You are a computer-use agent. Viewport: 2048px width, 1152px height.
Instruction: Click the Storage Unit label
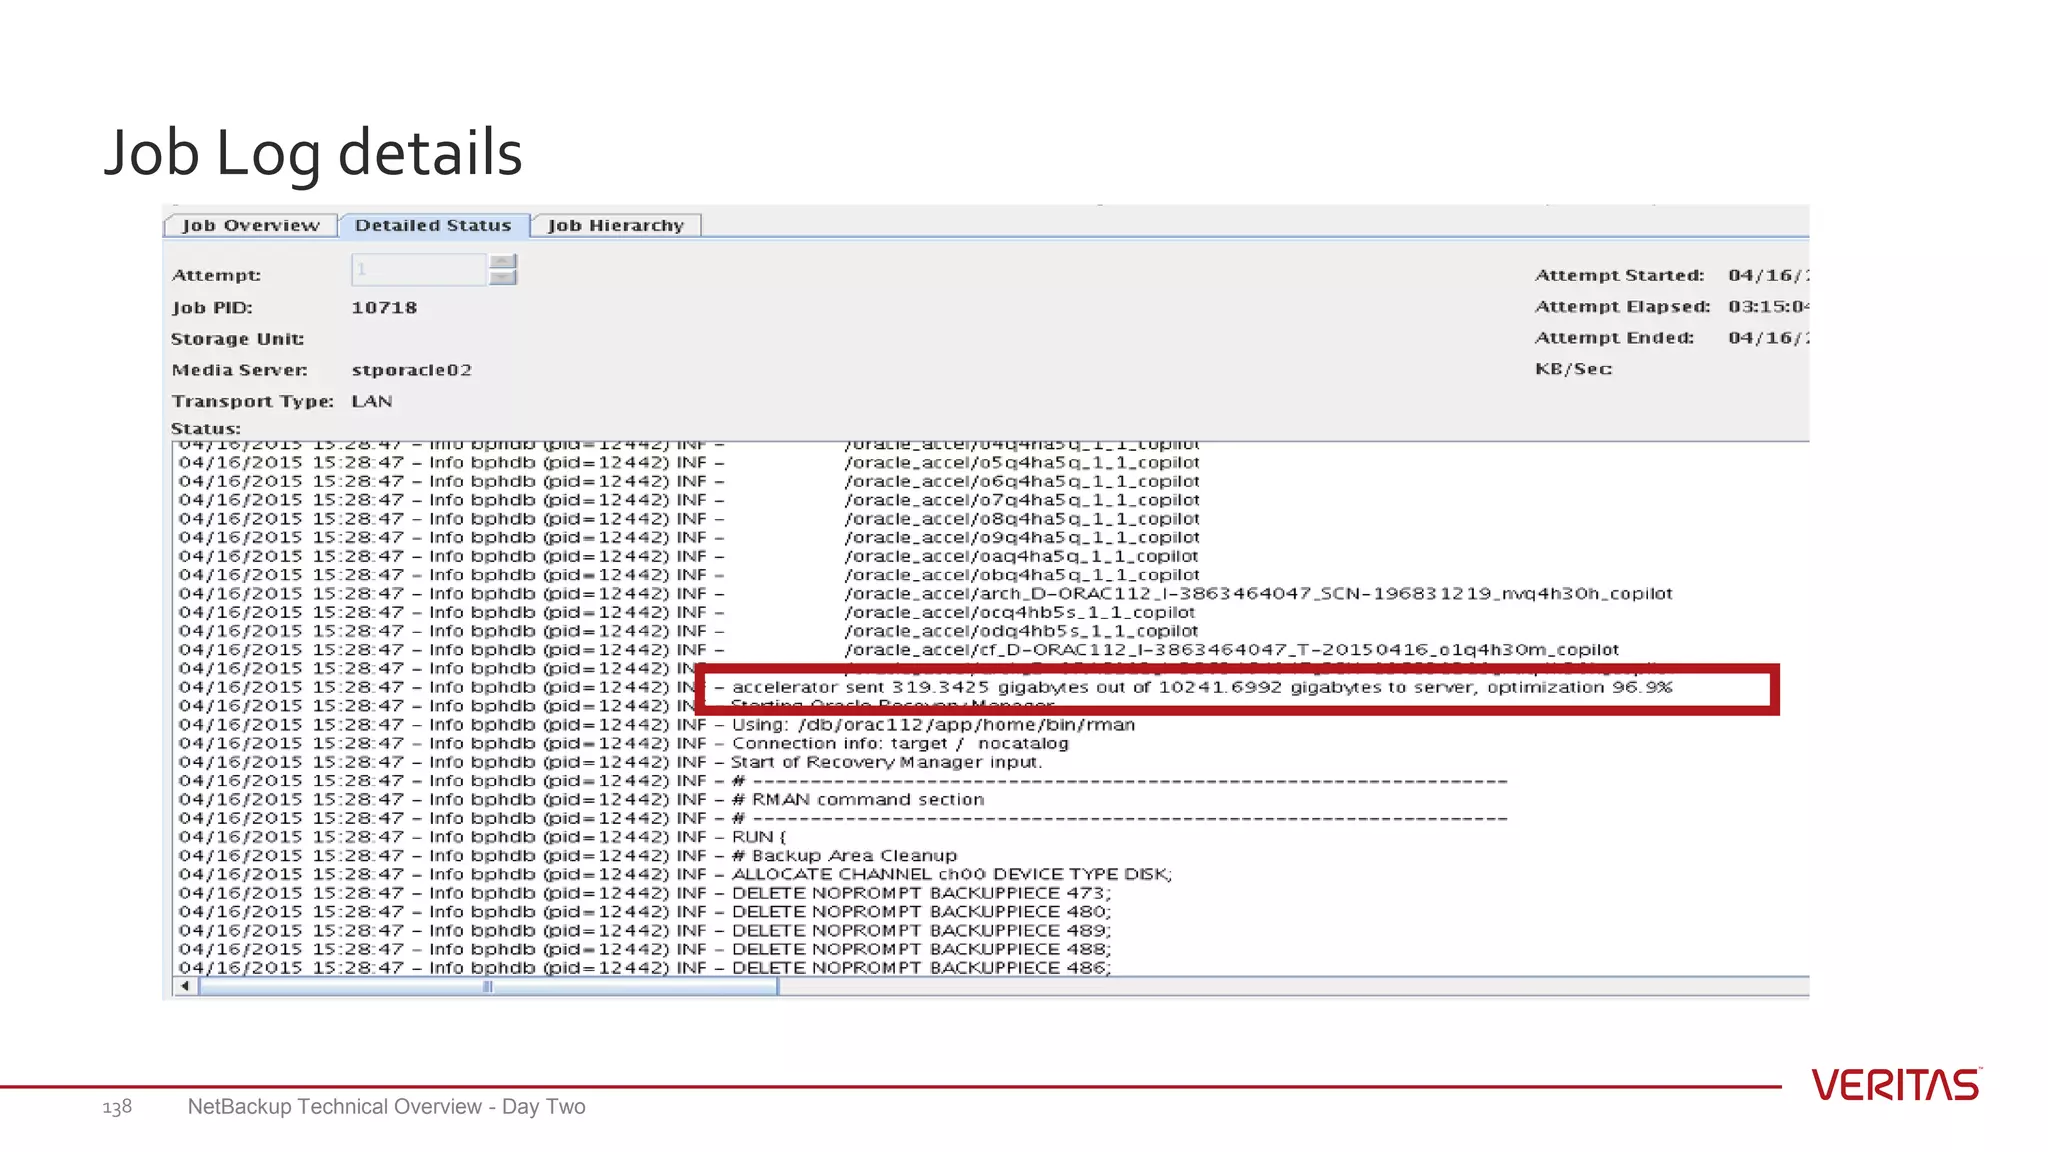coord(238,339)
